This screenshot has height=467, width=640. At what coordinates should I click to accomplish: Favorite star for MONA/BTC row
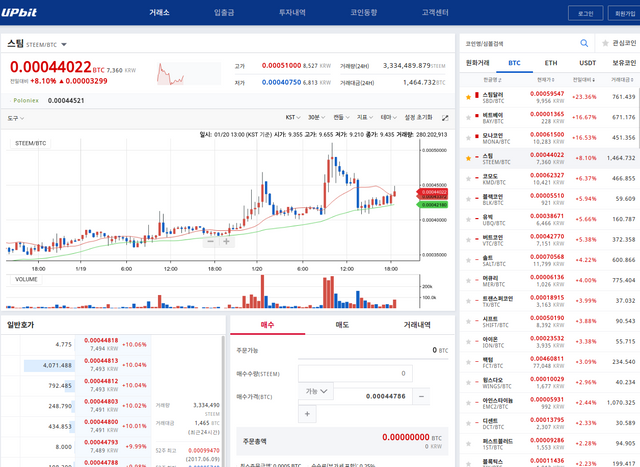pyautogui.click(x=468, y=138)
